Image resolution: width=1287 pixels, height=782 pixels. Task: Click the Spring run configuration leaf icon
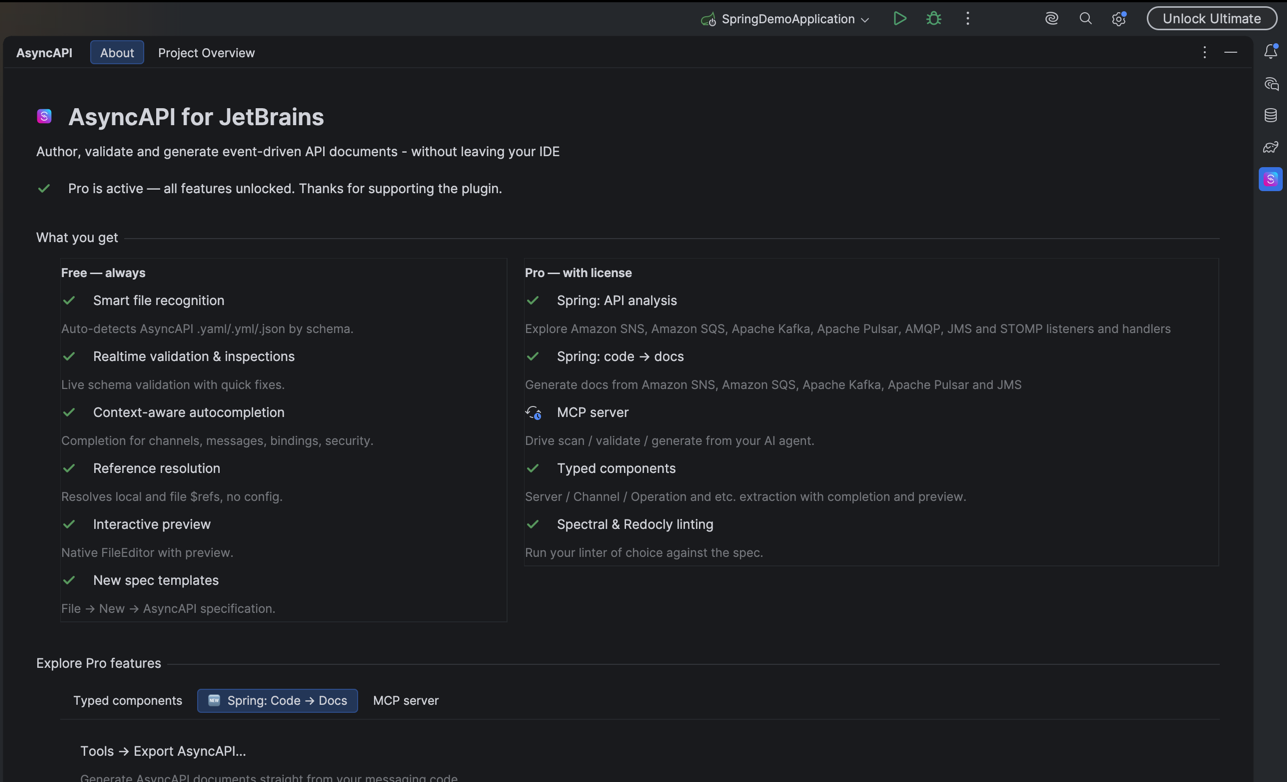click(708, 19)
